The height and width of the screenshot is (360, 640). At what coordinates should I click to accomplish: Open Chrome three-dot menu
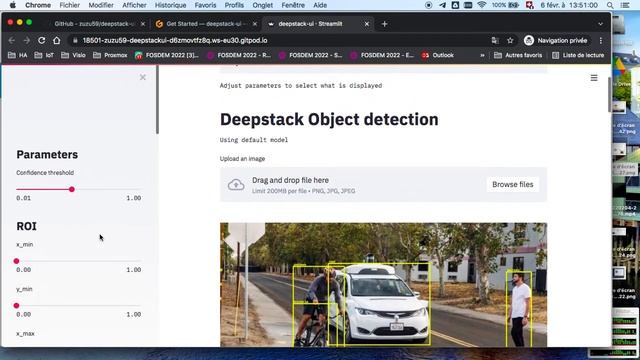[601, 40]
